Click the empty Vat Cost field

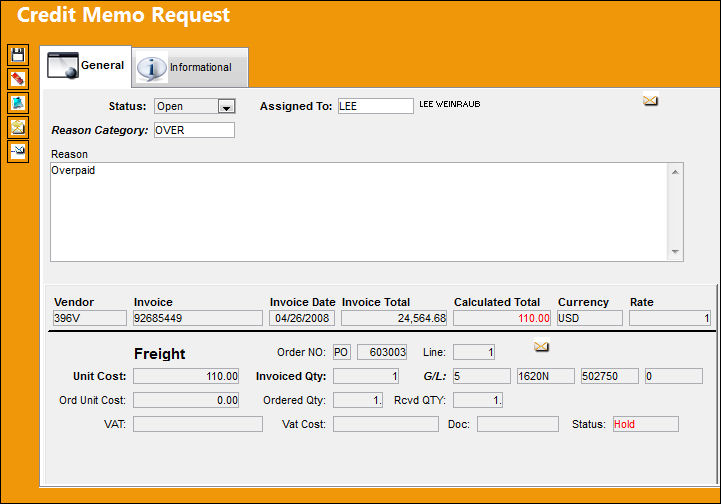click(x=386, y=424)
